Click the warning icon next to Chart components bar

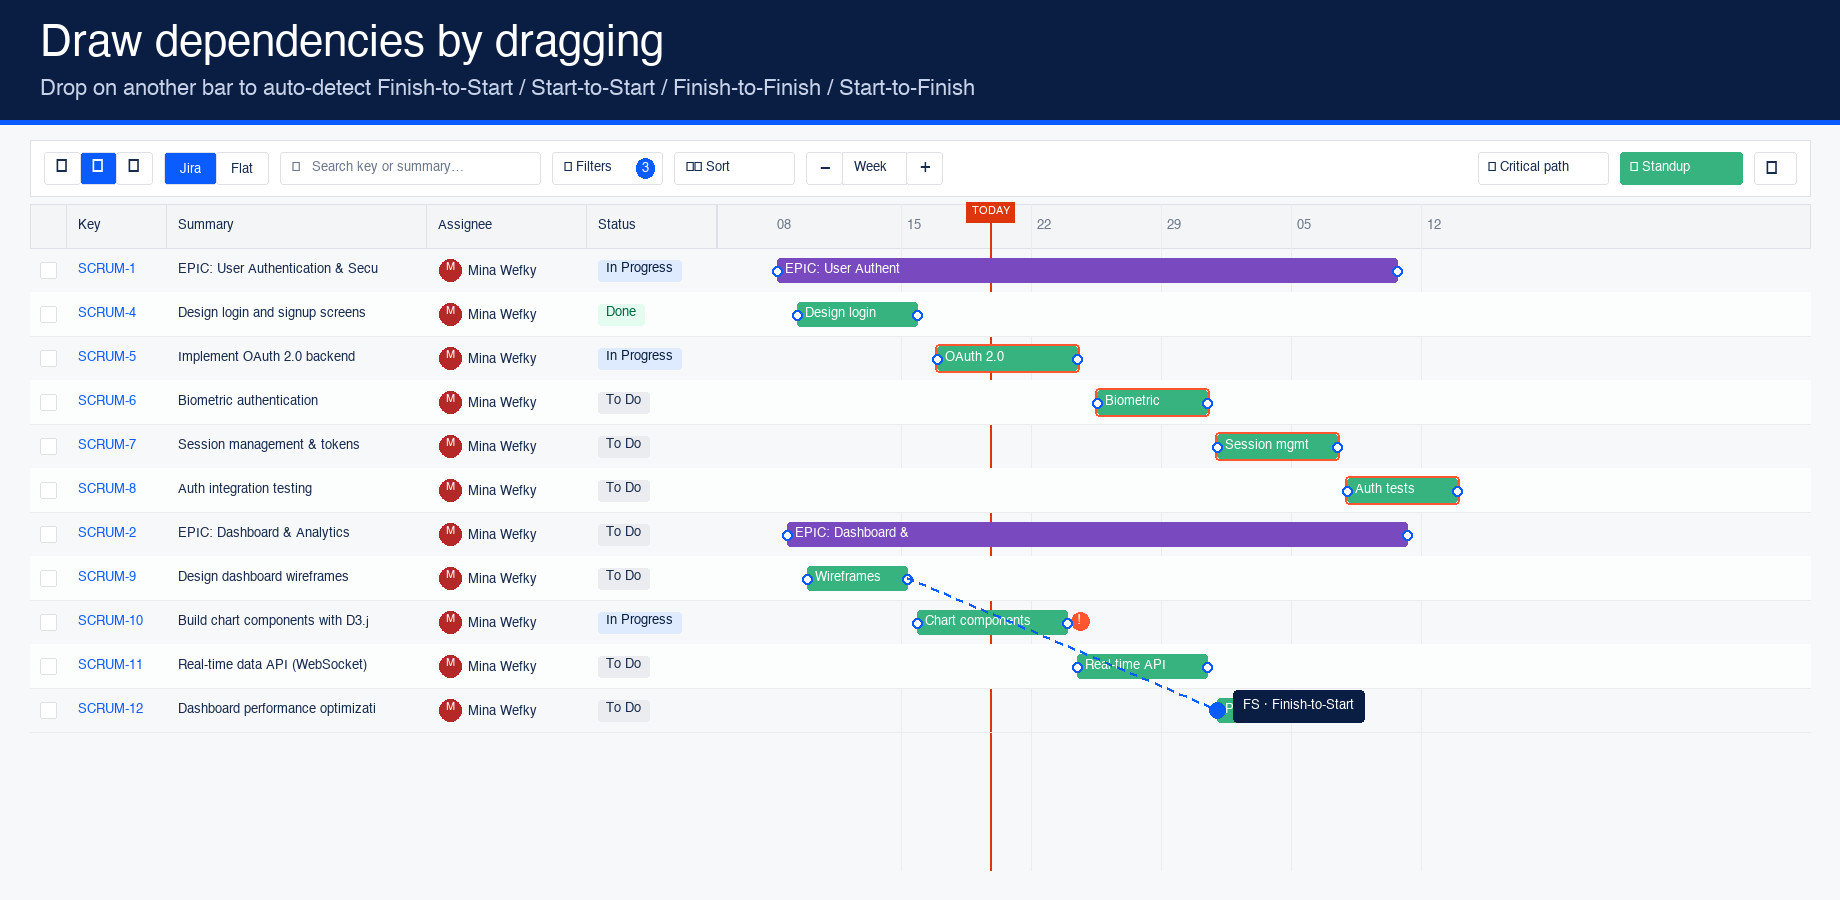click(x=1080, y=621)
